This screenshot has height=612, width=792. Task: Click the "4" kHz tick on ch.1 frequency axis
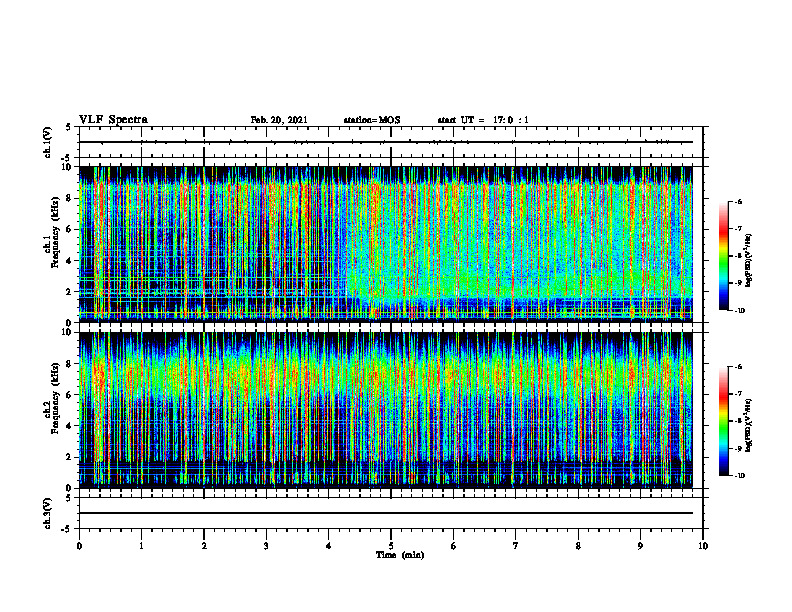click(70, 261)
